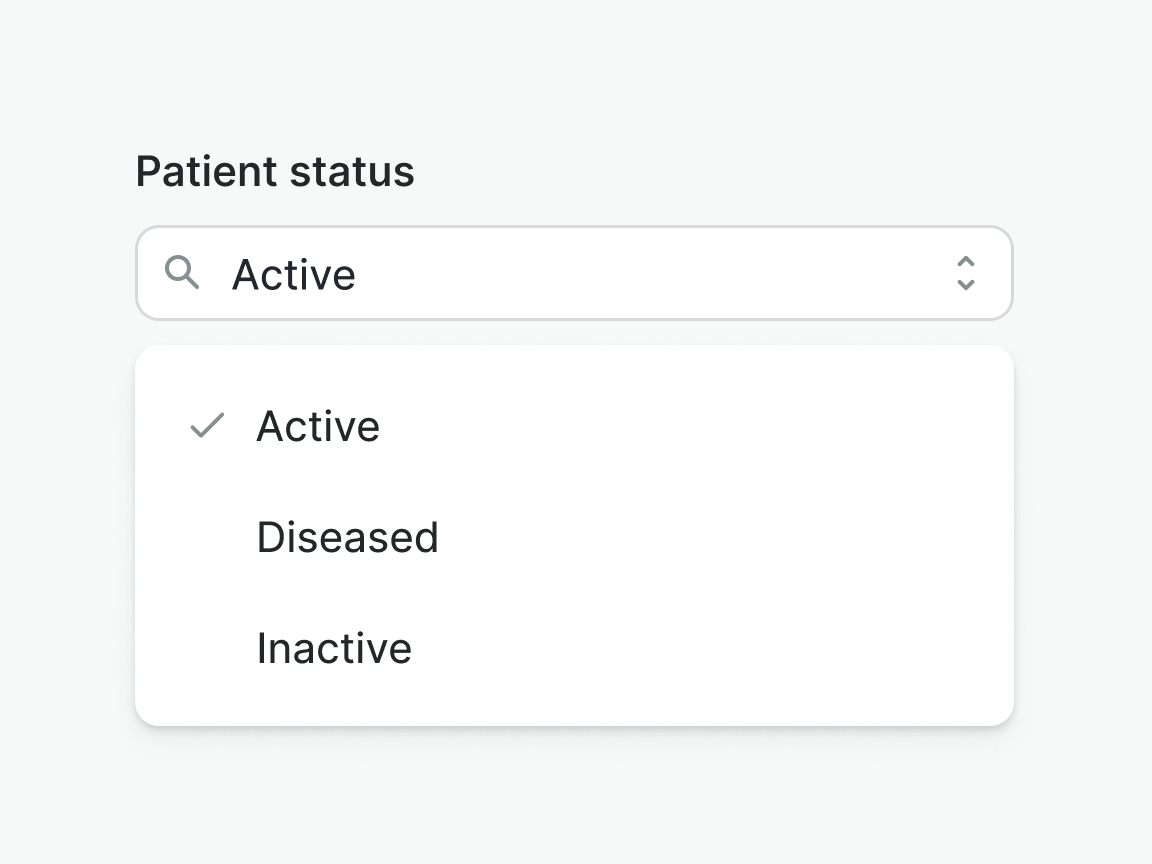
Task: Pick Diseased from the status list
Action: (347, 537)
